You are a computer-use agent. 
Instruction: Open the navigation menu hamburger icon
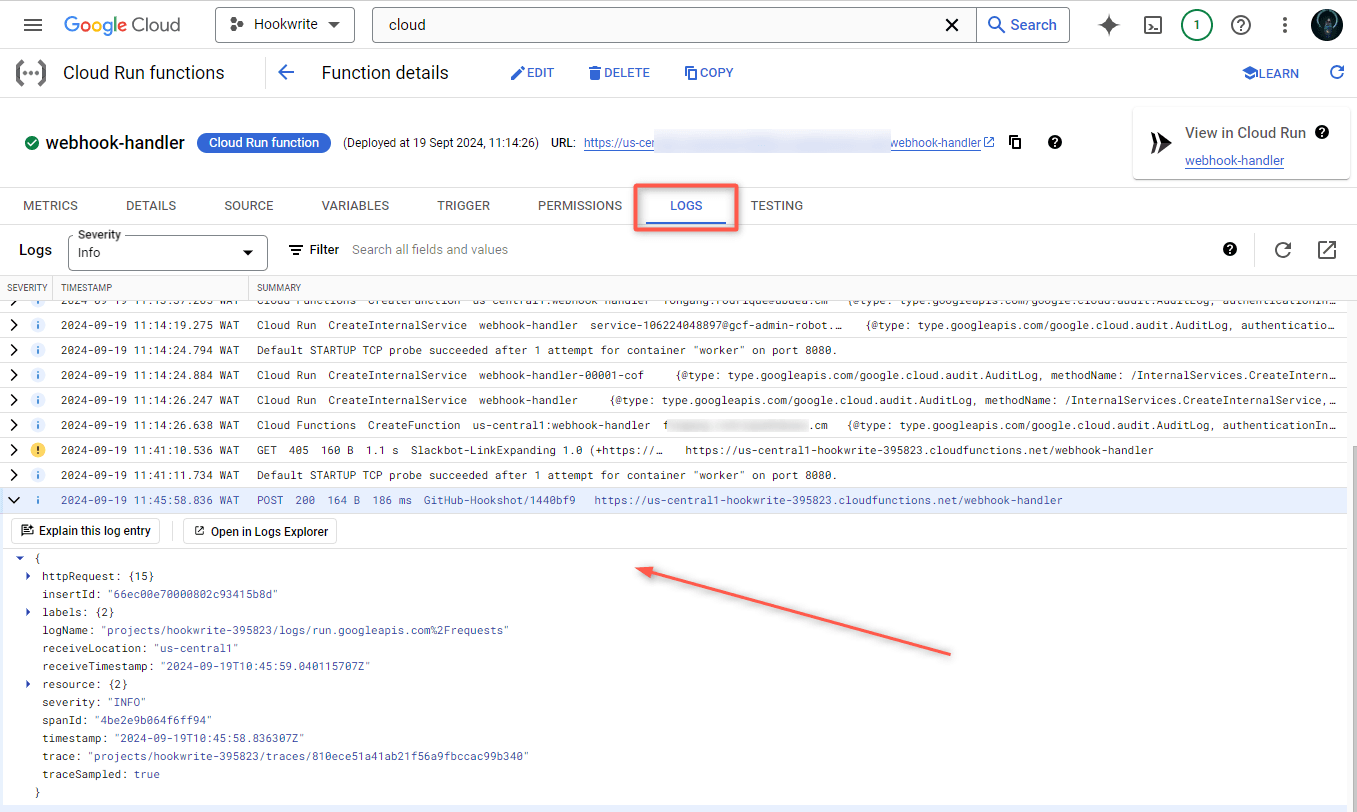tap(33, 24)
